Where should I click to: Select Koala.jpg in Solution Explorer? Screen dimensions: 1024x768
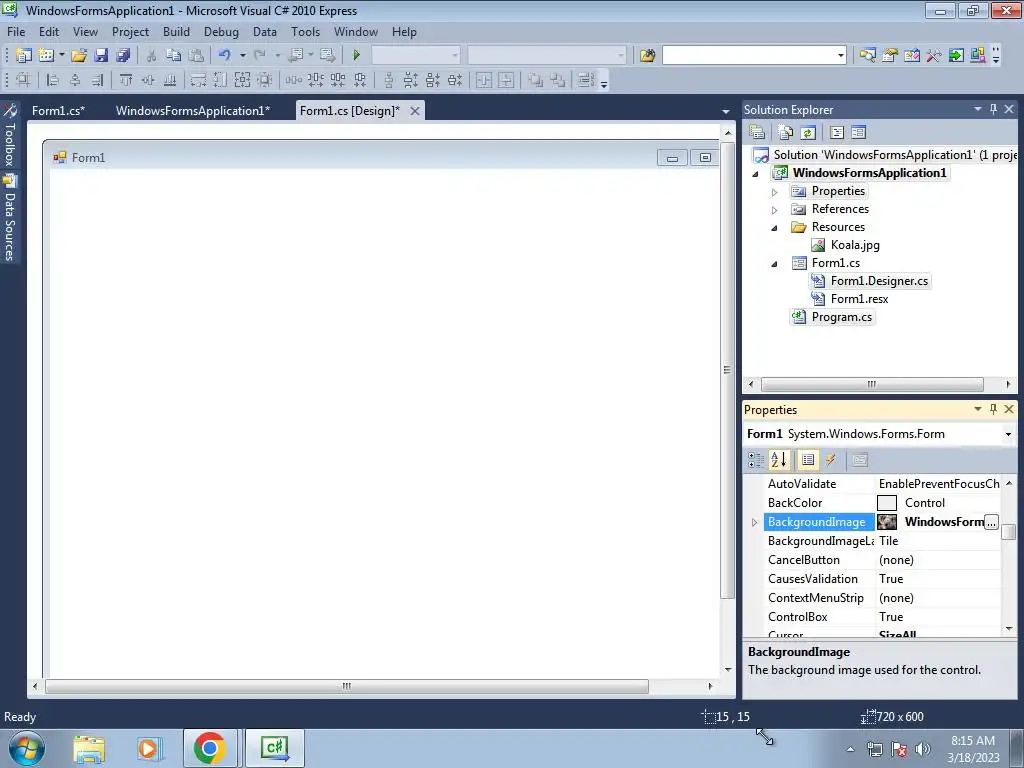(855, 246)
